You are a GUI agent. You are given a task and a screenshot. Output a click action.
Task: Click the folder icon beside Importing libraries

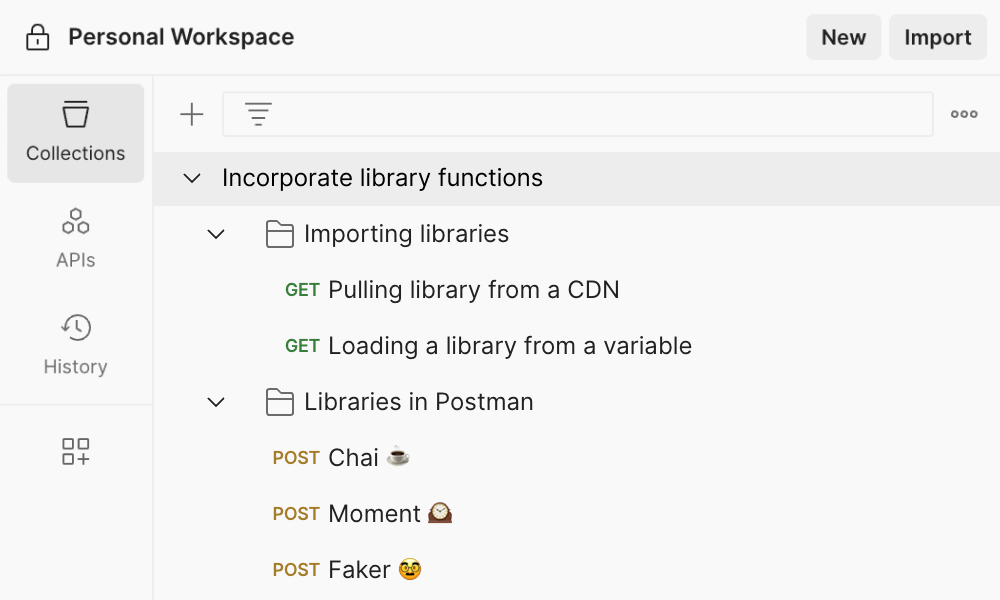tap(280, 233)
